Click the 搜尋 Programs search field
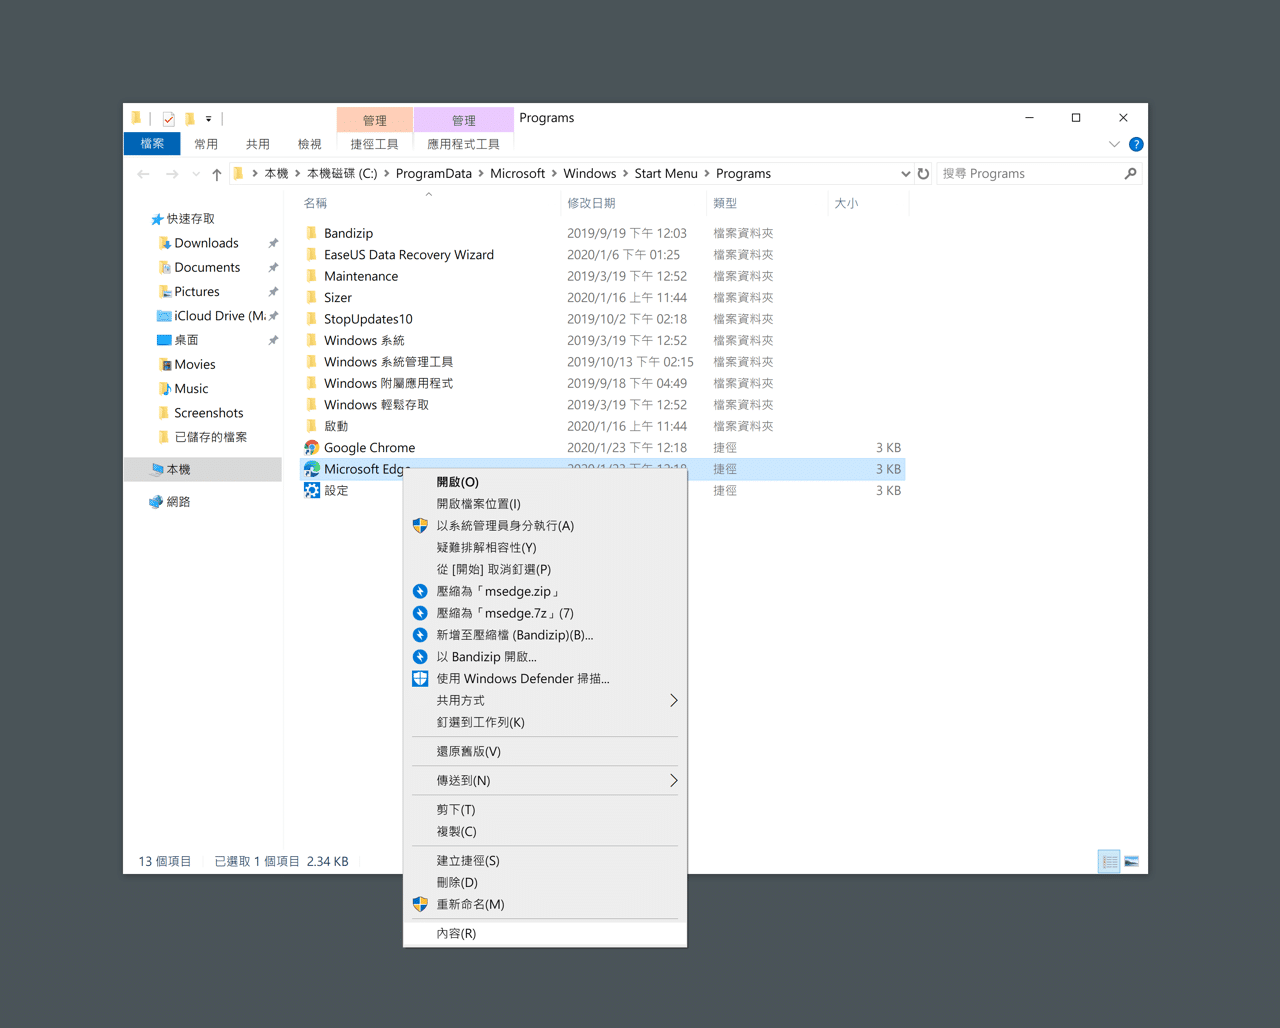The height and width of the screenshot is (1028, 1280). [1030, 174]
